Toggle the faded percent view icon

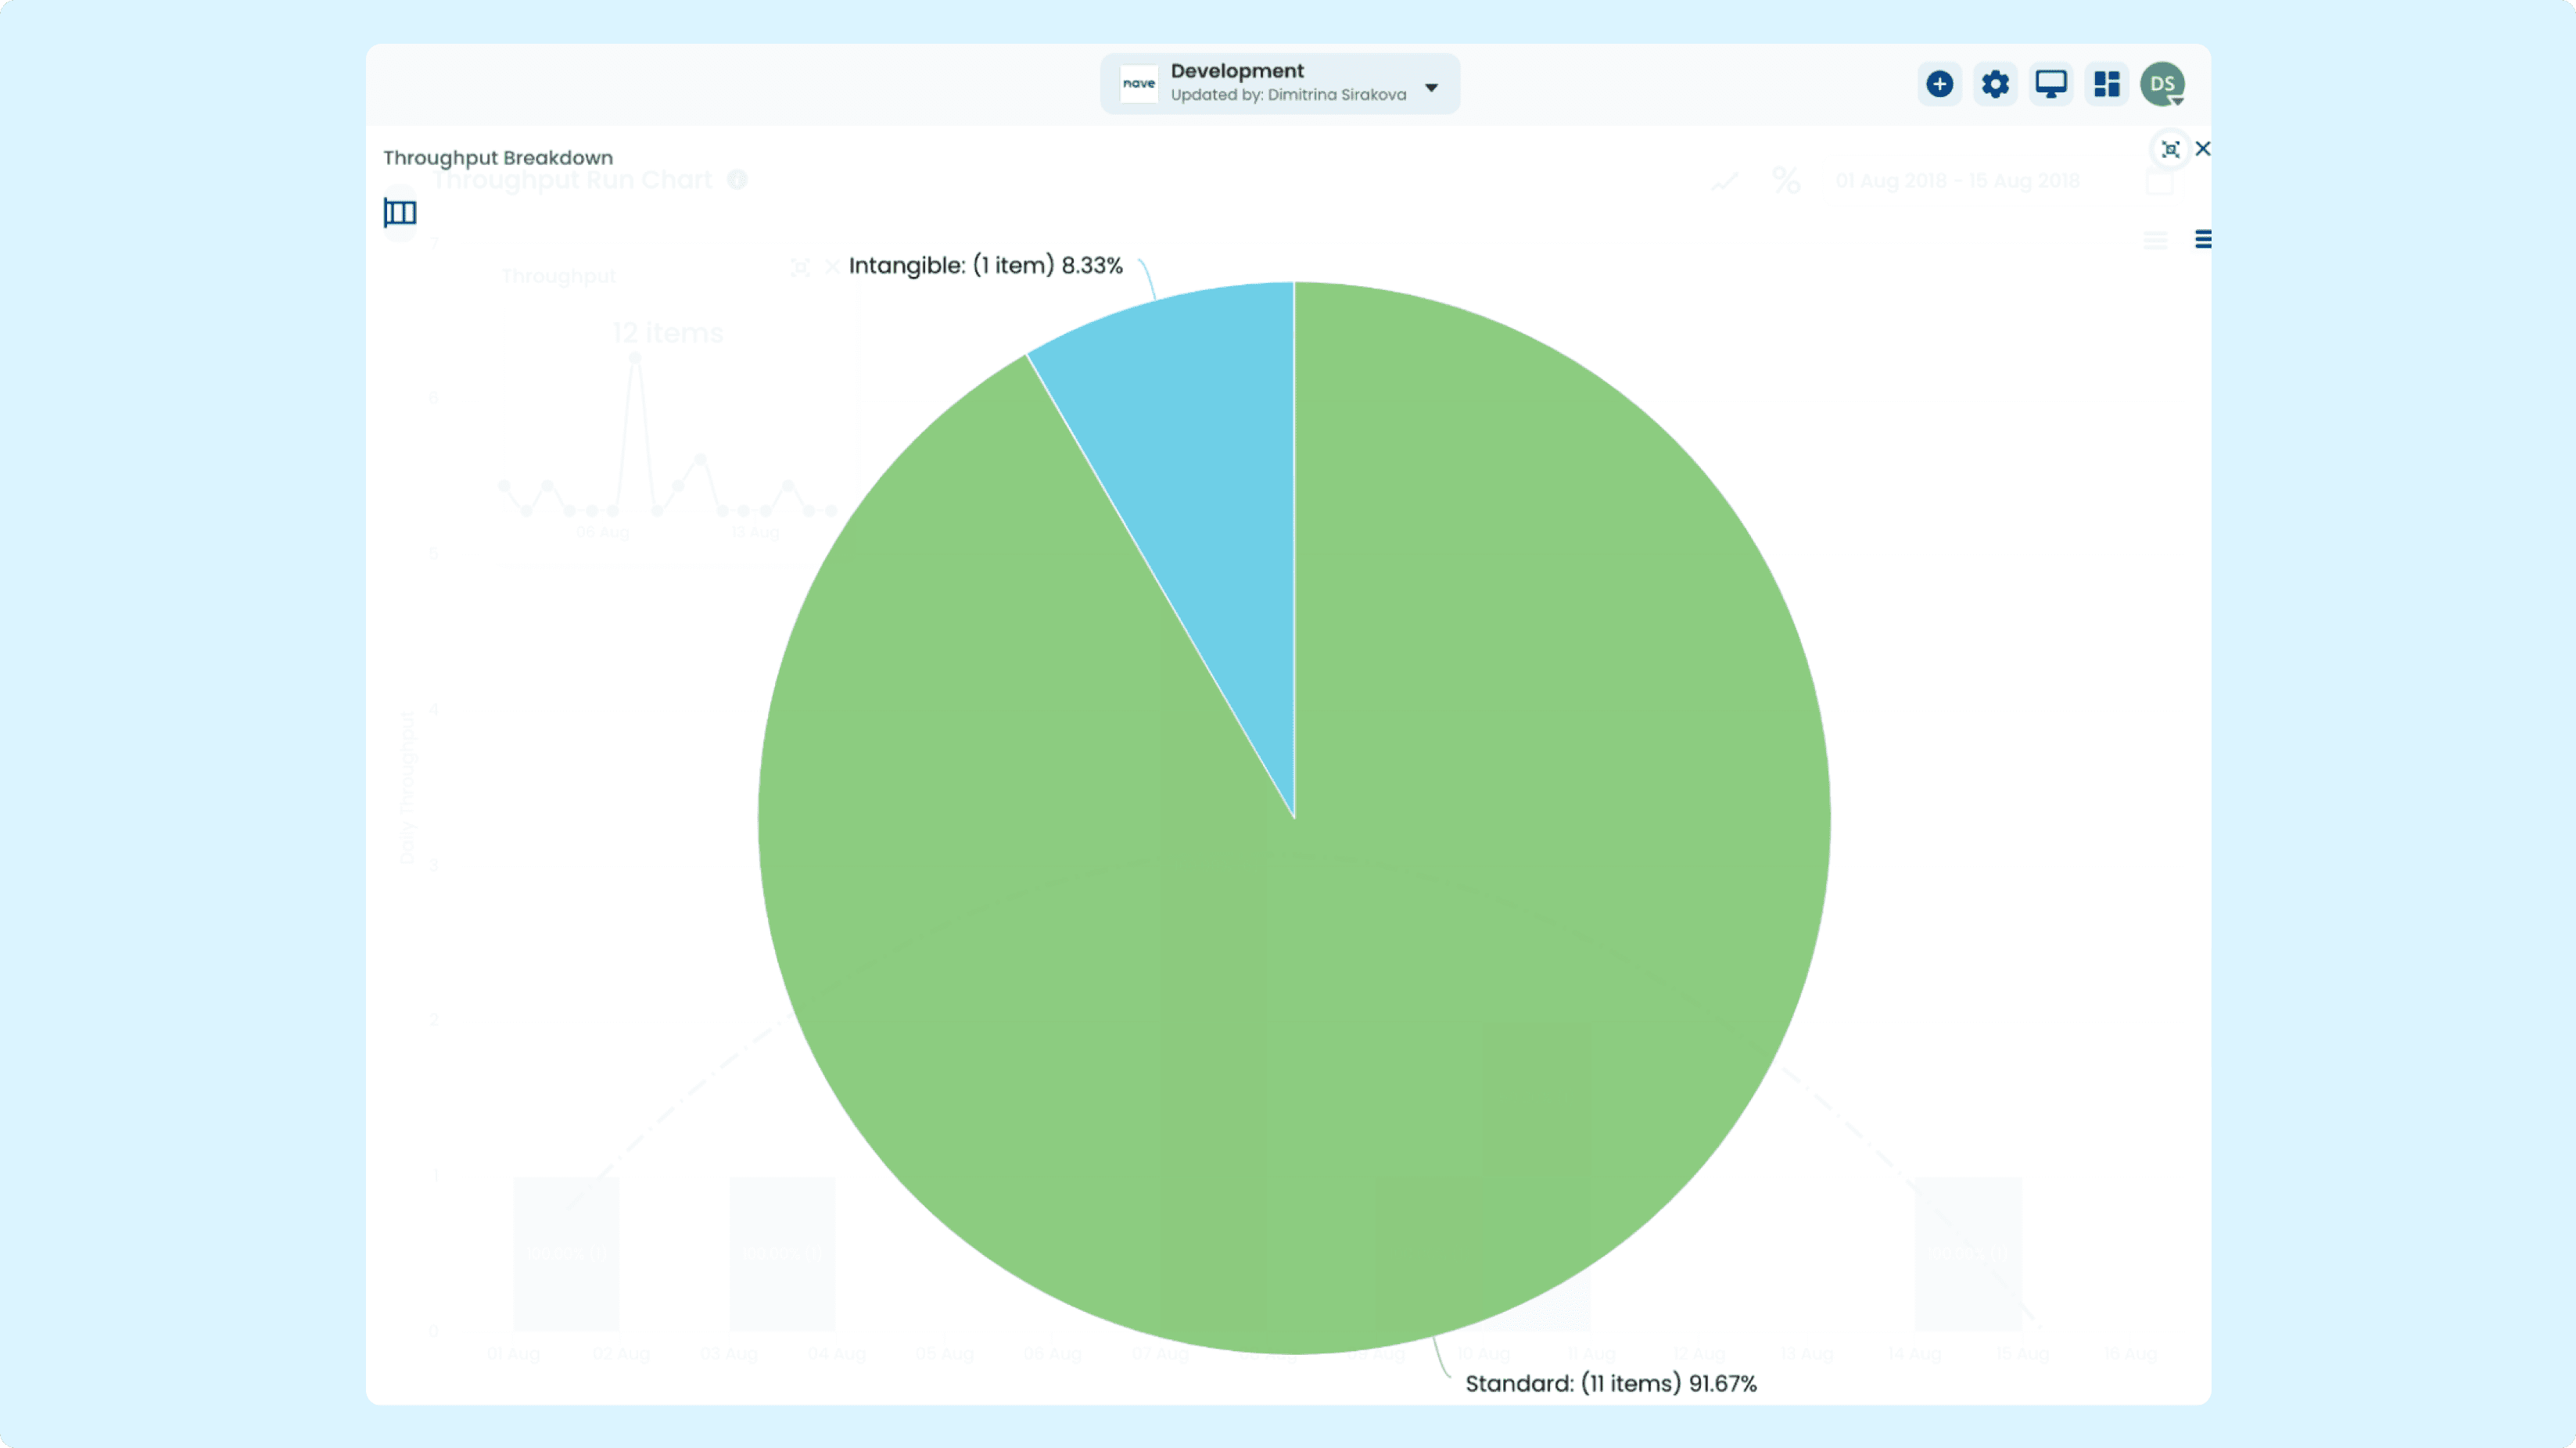point(1786,180)
